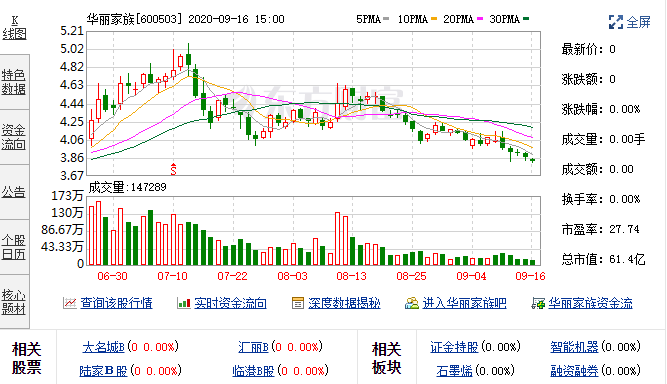Viewport: 667px width, 384px height.
Task: Click the 5PMA gray legend swatch
Action: click(x=386, y=19)
